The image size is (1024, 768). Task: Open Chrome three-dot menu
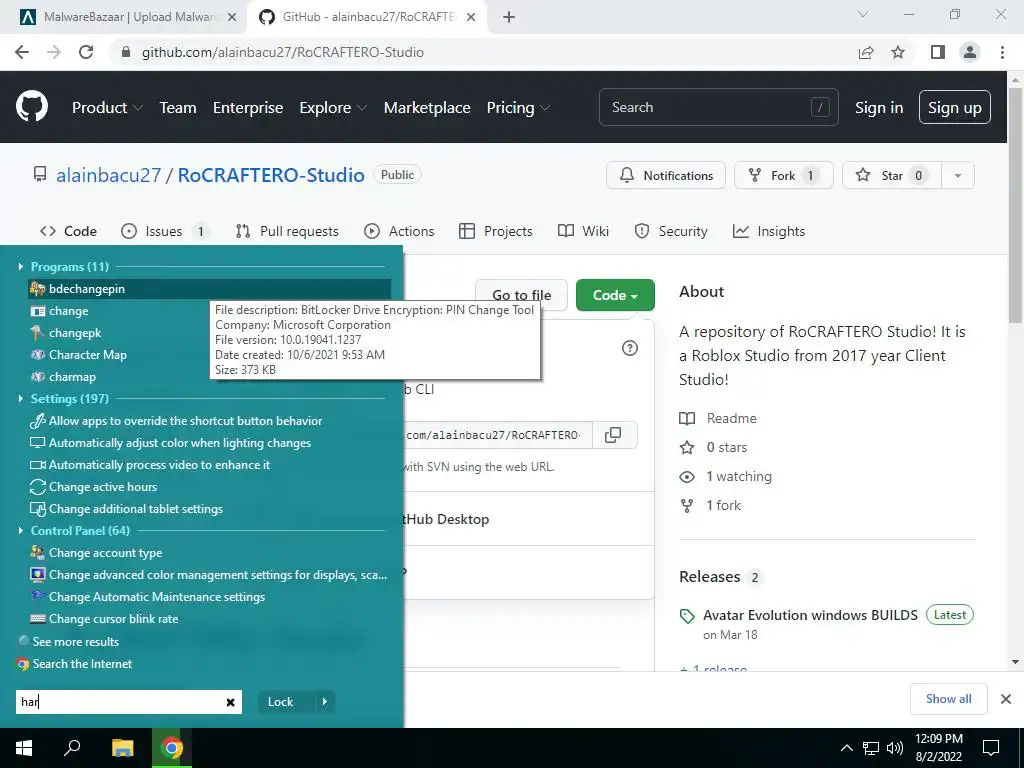(1002, 52)
